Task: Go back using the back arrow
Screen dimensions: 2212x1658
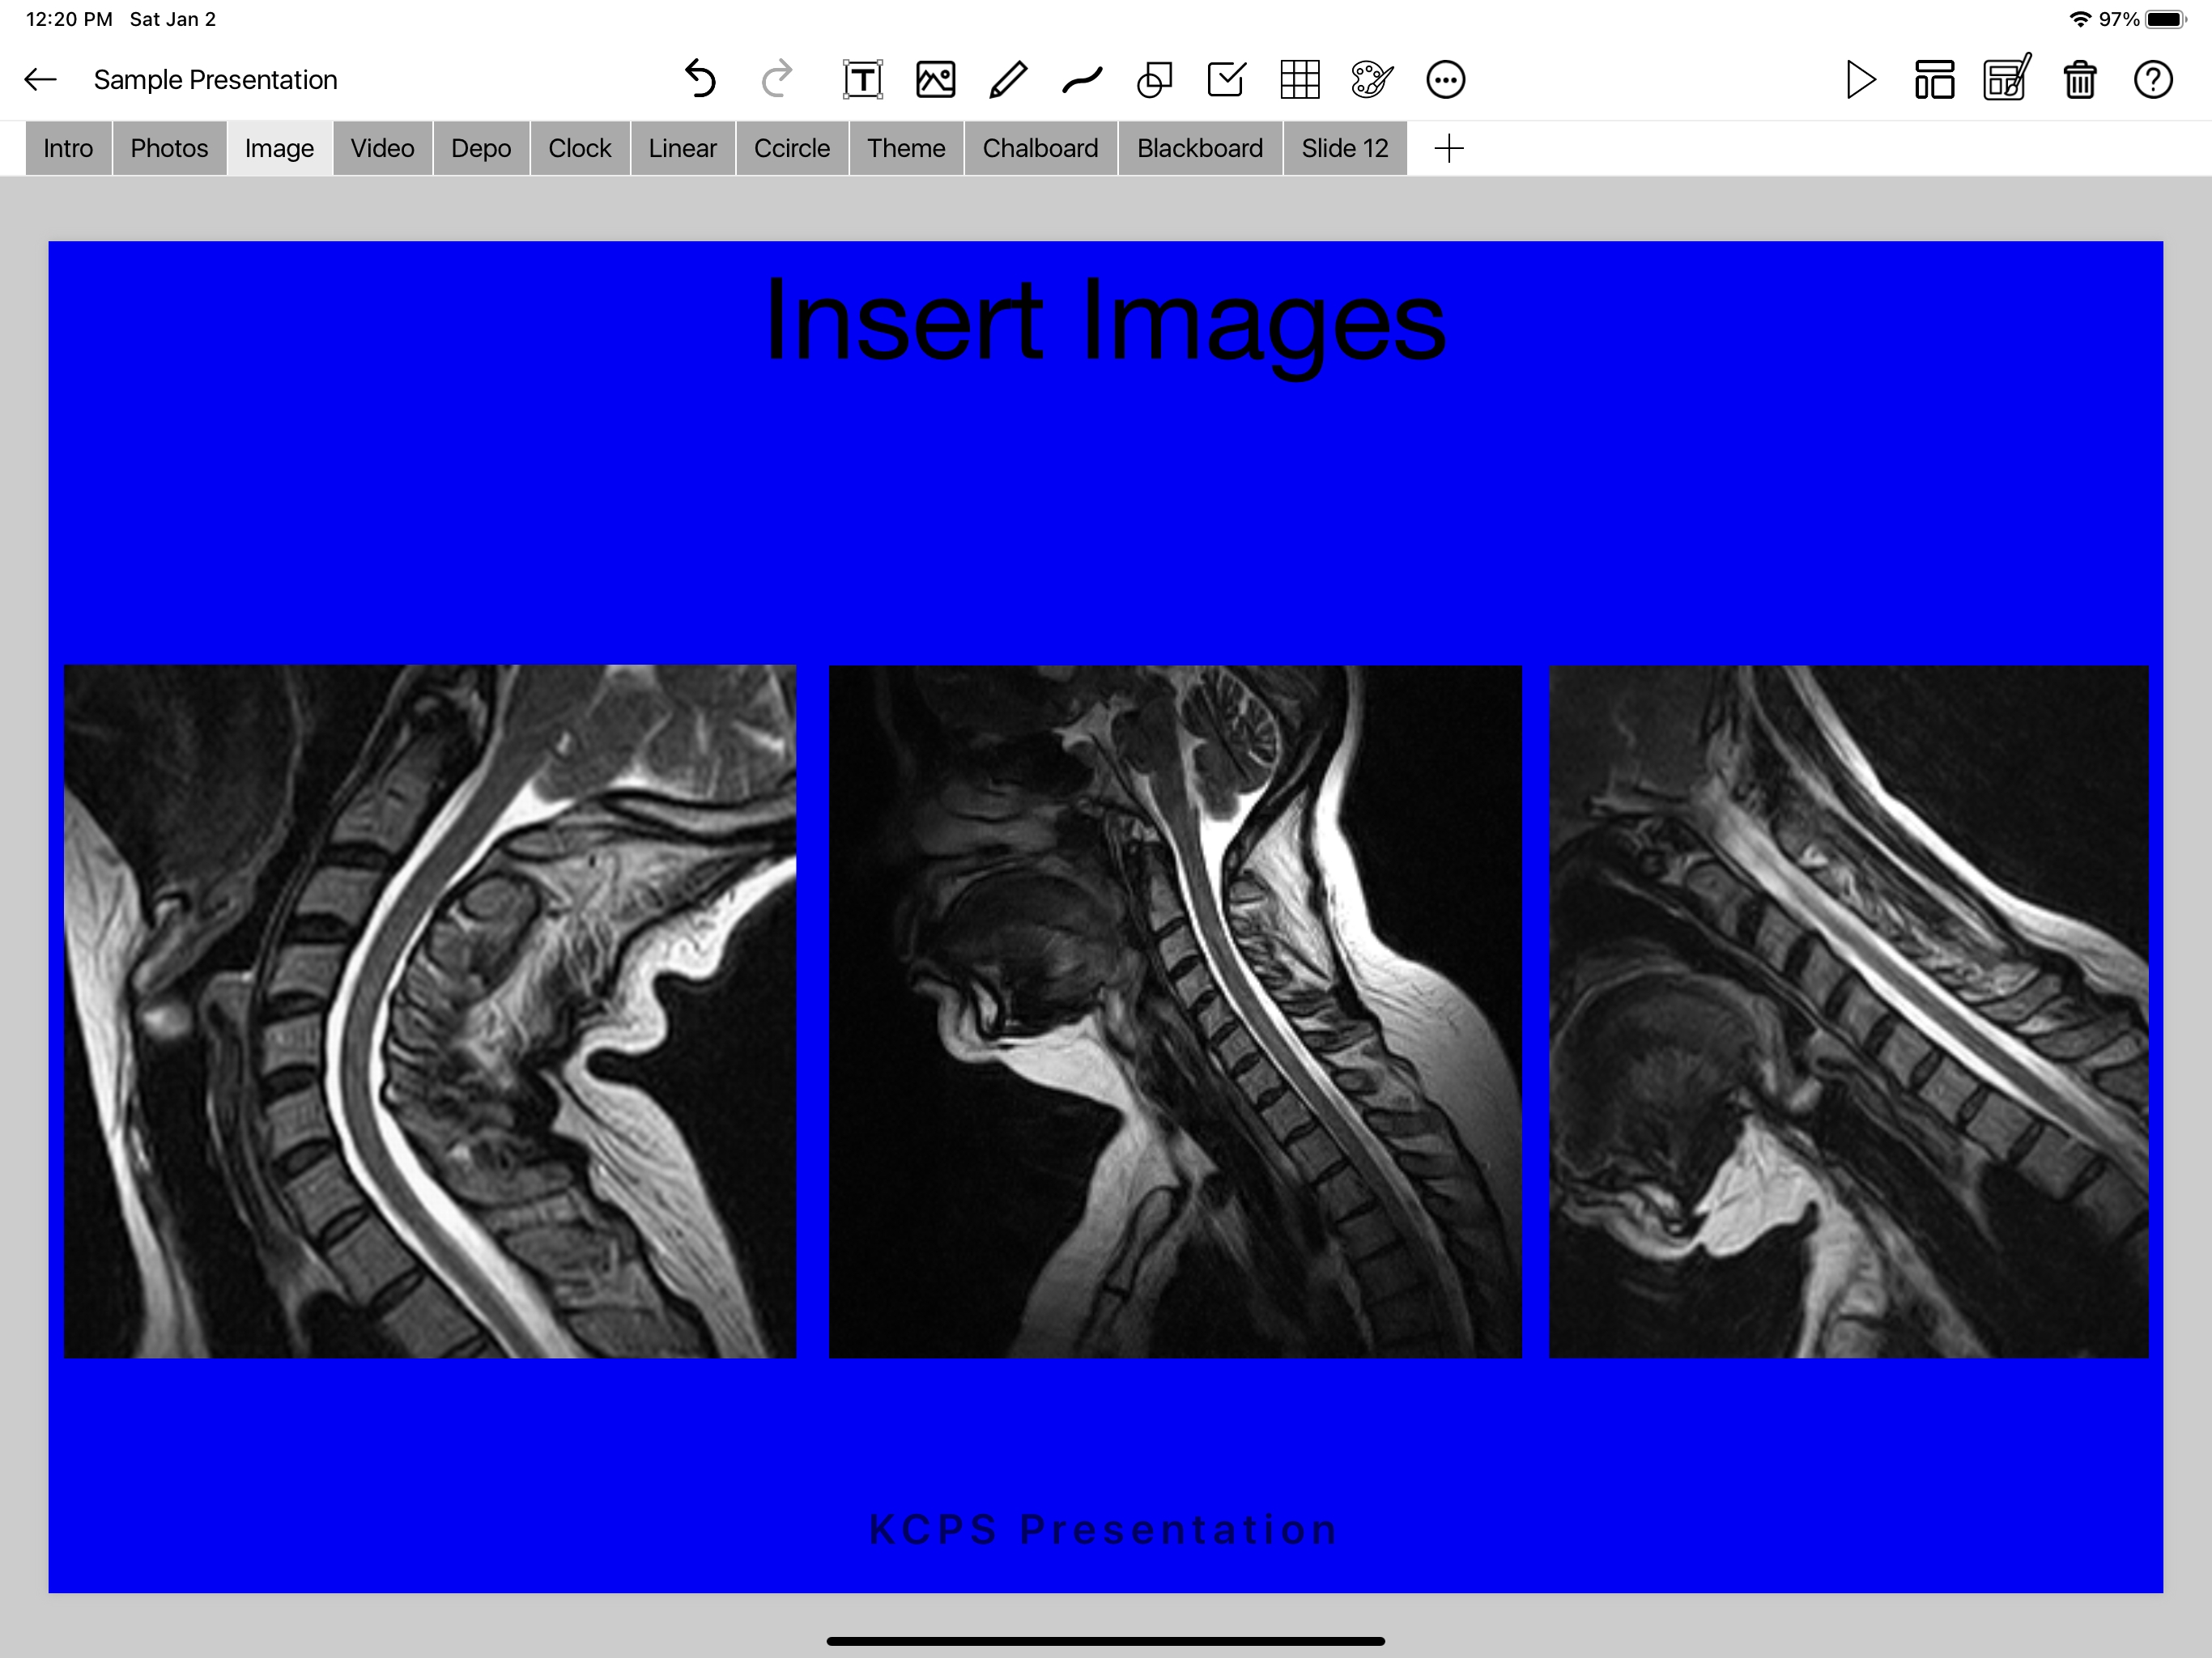Action: (x=40, y=80)
